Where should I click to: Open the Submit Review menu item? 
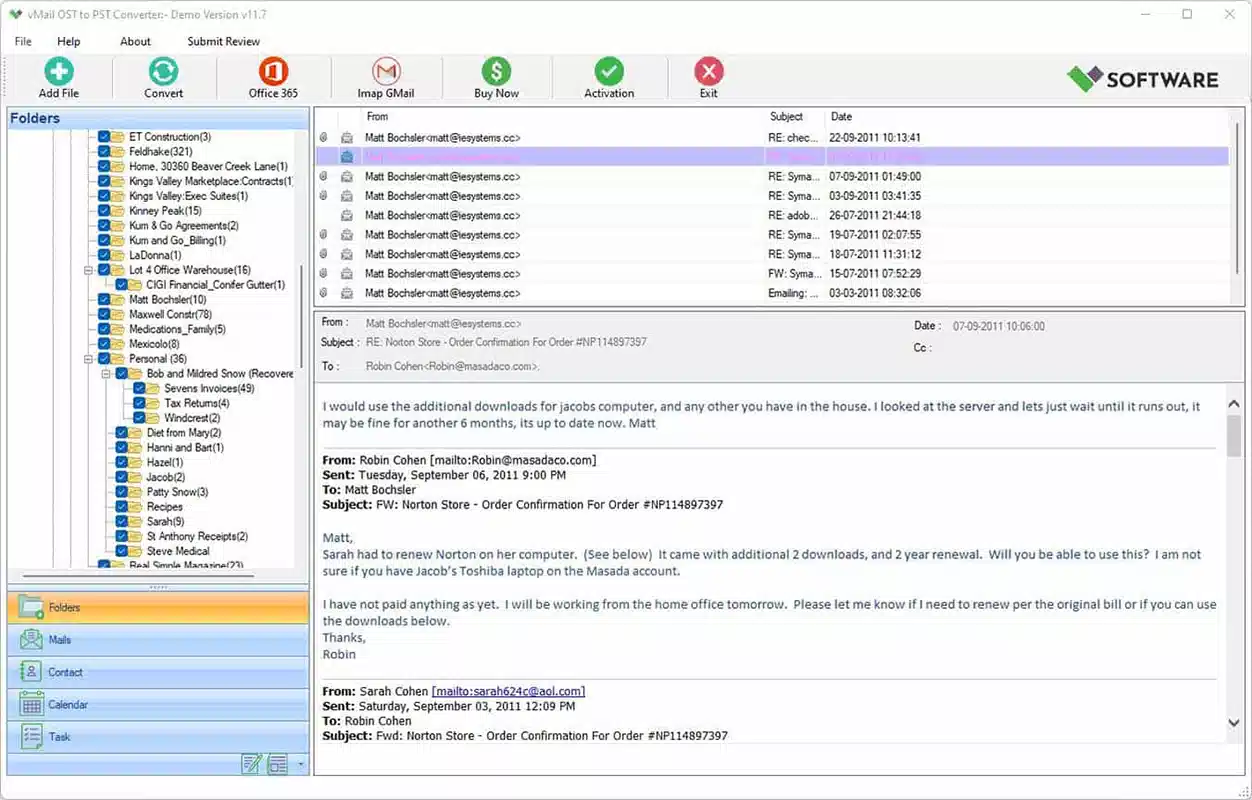223,42
